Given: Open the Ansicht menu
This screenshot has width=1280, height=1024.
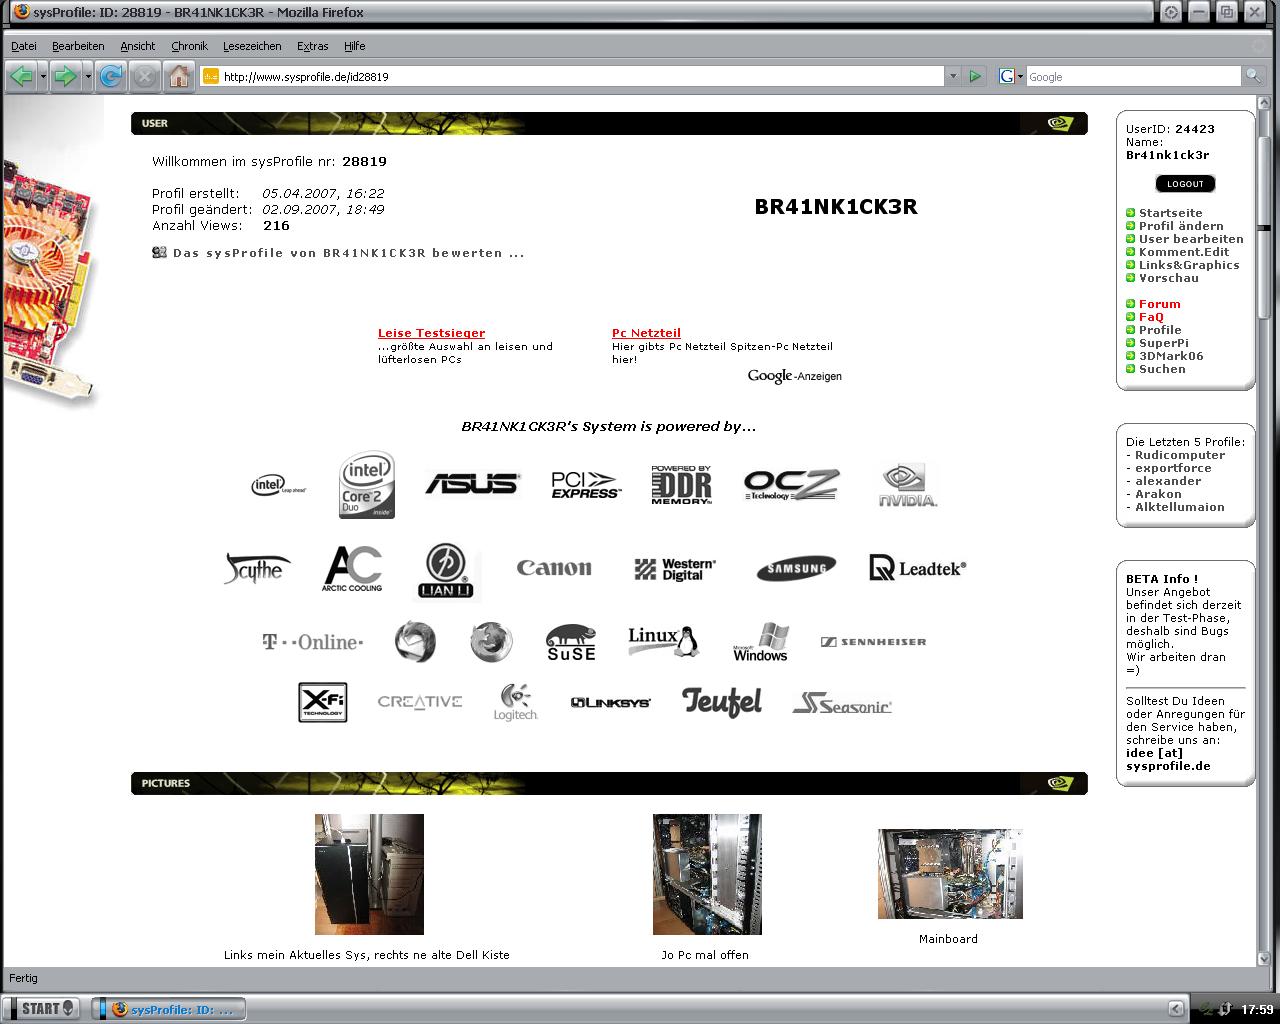Looking at the screenshot, I should (x=138, y=46).
